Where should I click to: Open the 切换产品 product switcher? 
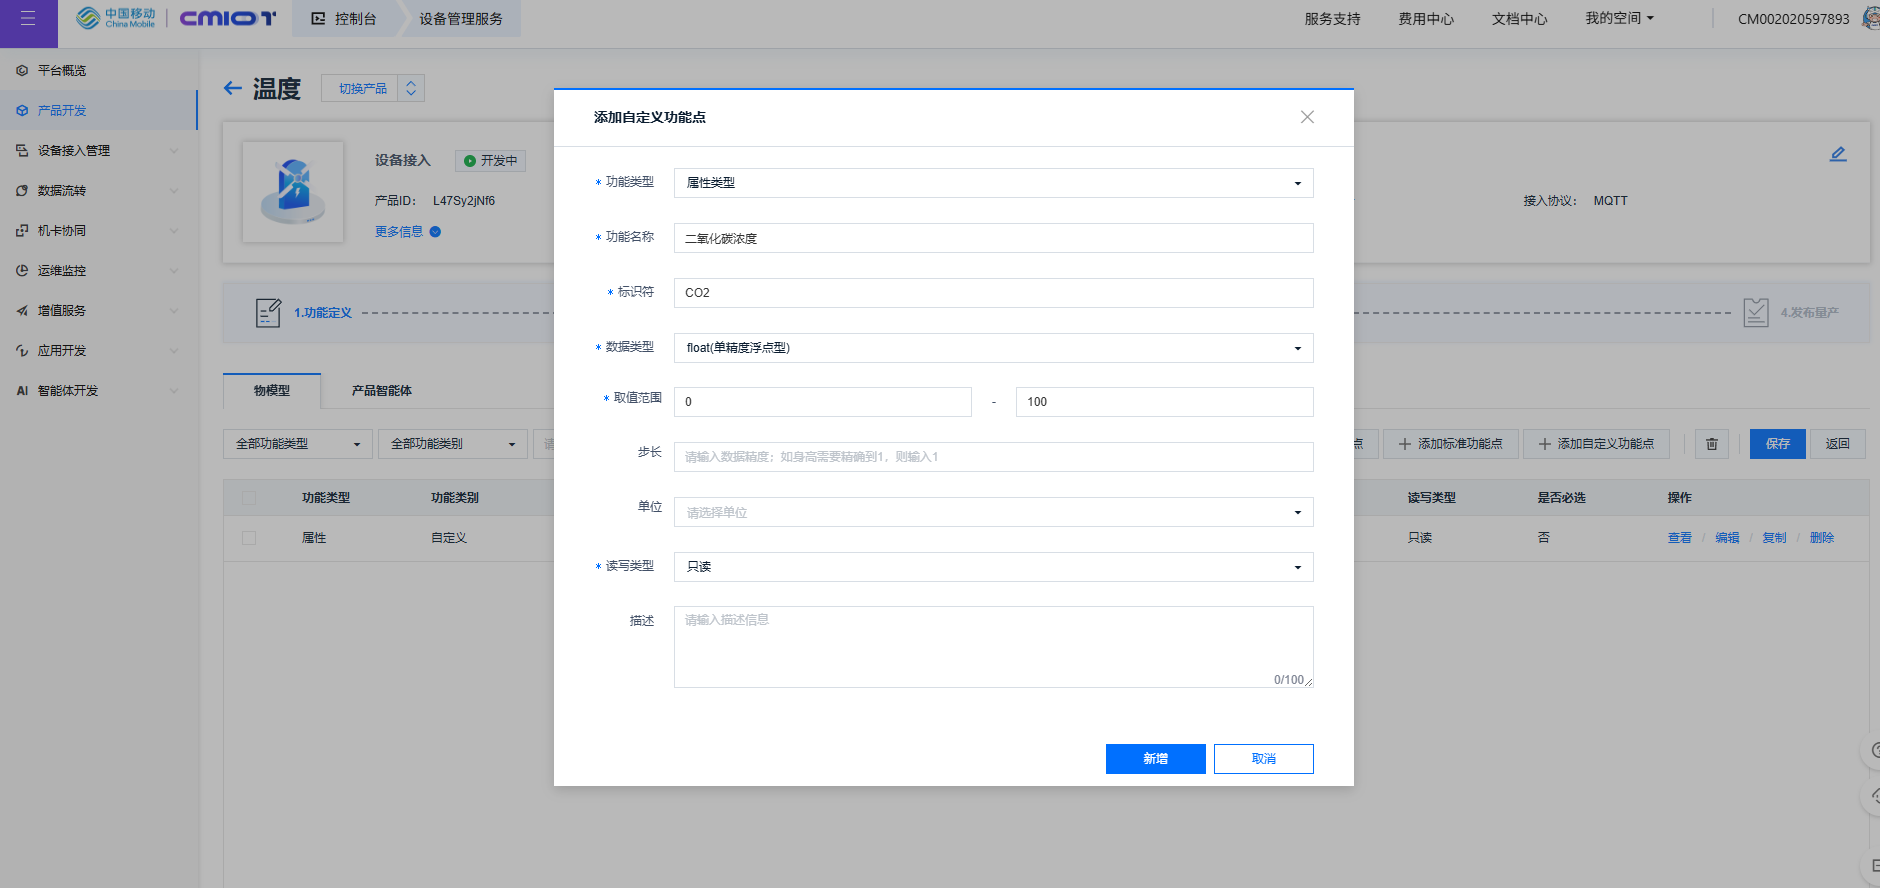click(373, 88)
